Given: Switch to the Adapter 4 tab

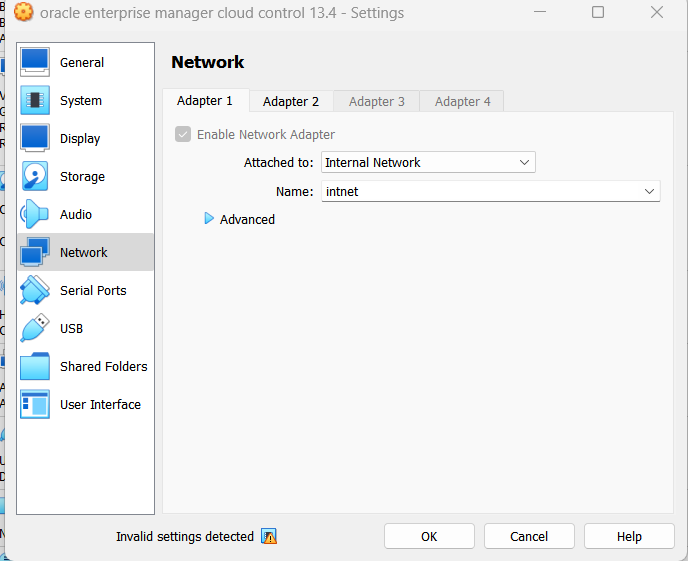Looking at the screenshot, I should tap(462, 102).
